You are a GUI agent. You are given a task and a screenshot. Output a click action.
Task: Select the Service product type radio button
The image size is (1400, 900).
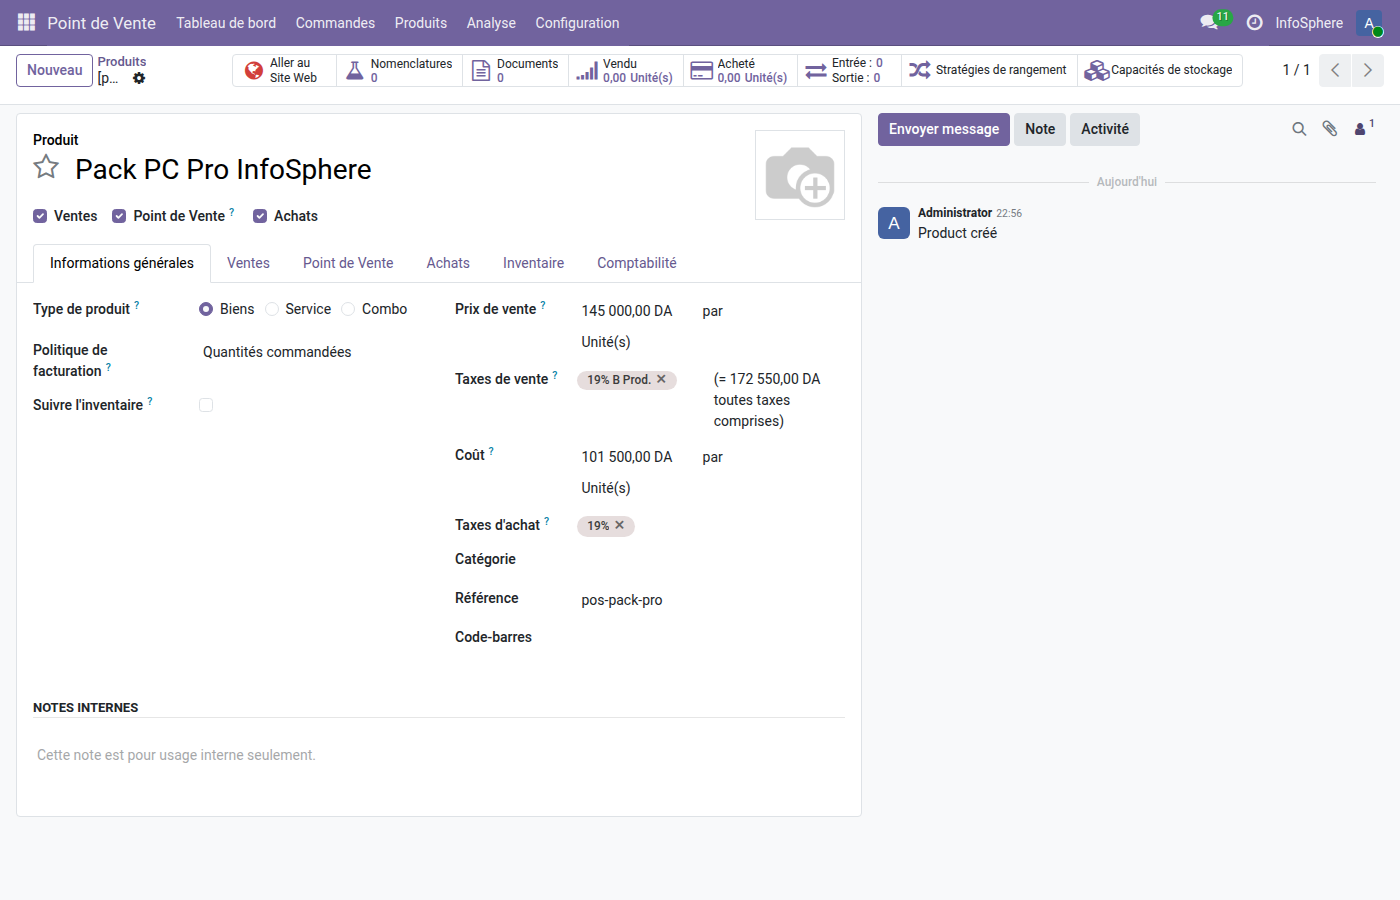coord(271,309)
